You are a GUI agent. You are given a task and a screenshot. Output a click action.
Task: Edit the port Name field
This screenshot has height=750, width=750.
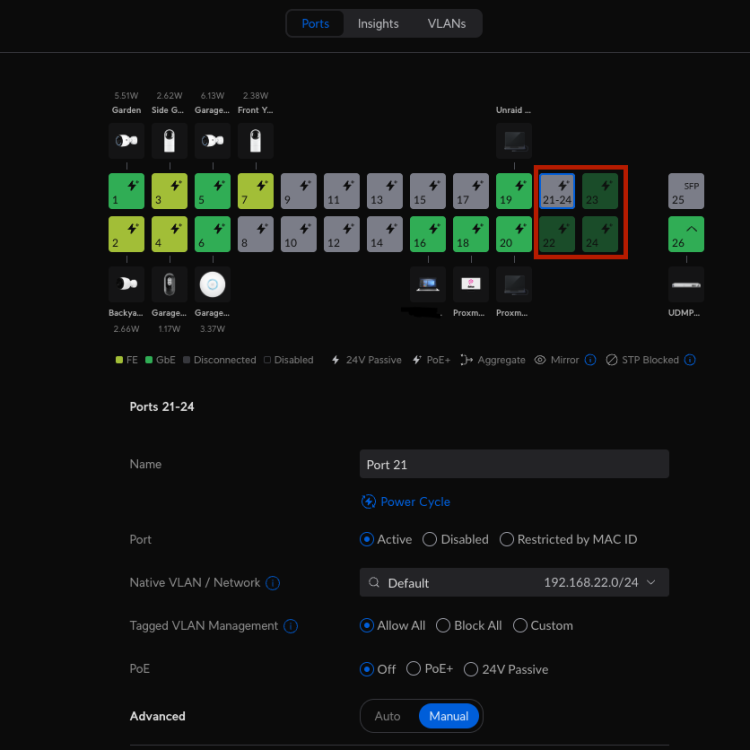point(514,464)
